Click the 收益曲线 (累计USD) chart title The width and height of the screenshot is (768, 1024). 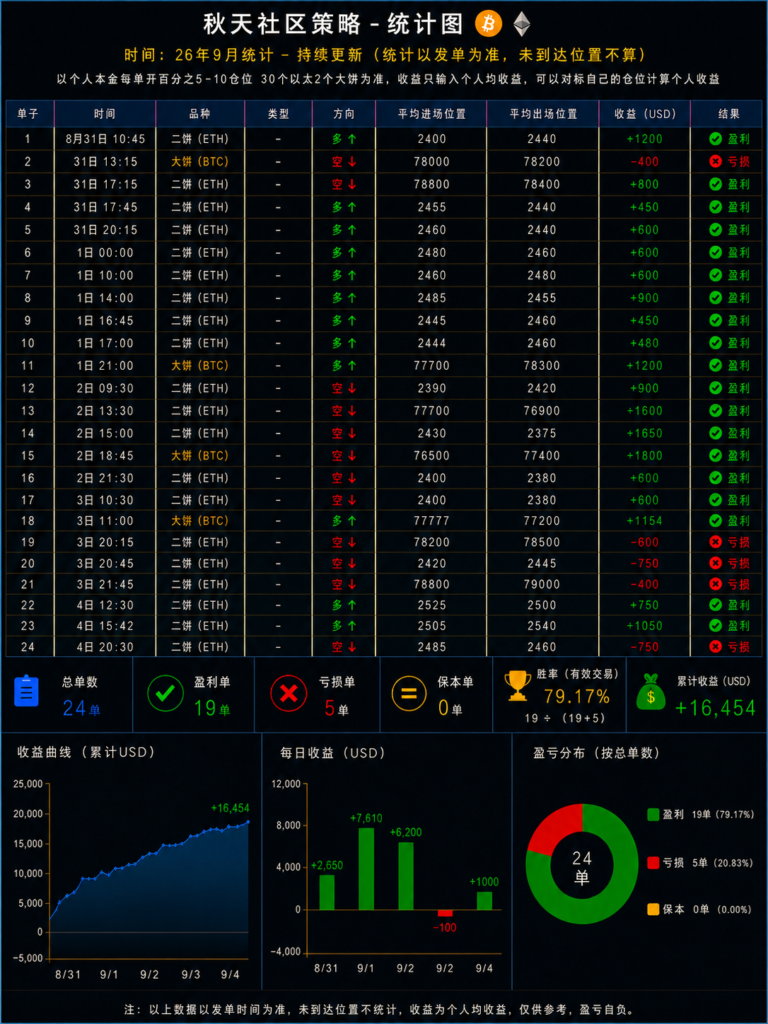pos(86,752)
